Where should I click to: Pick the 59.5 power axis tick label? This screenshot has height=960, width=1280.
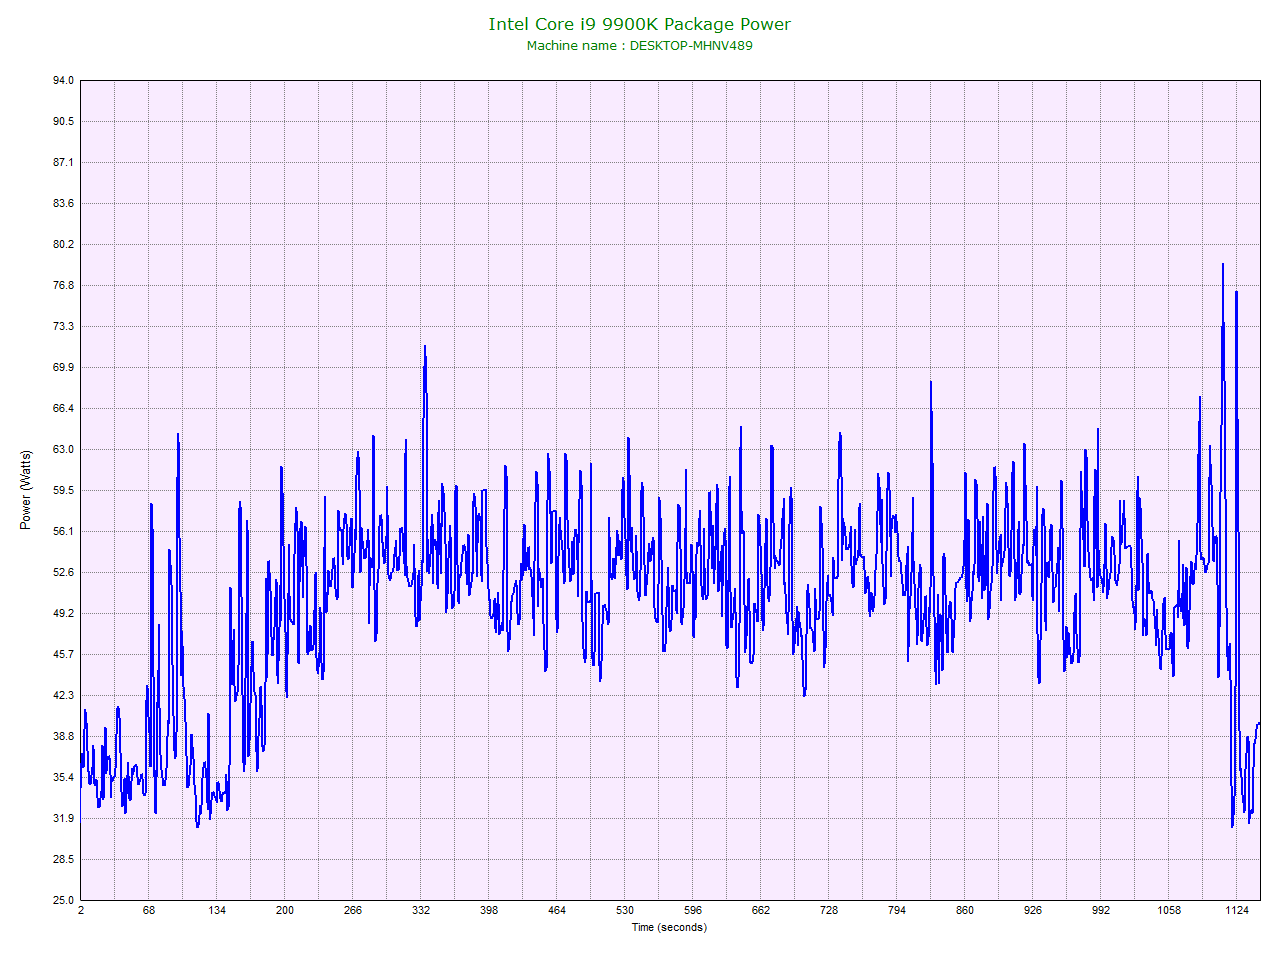pyautogui.click(x=63, y=491)
